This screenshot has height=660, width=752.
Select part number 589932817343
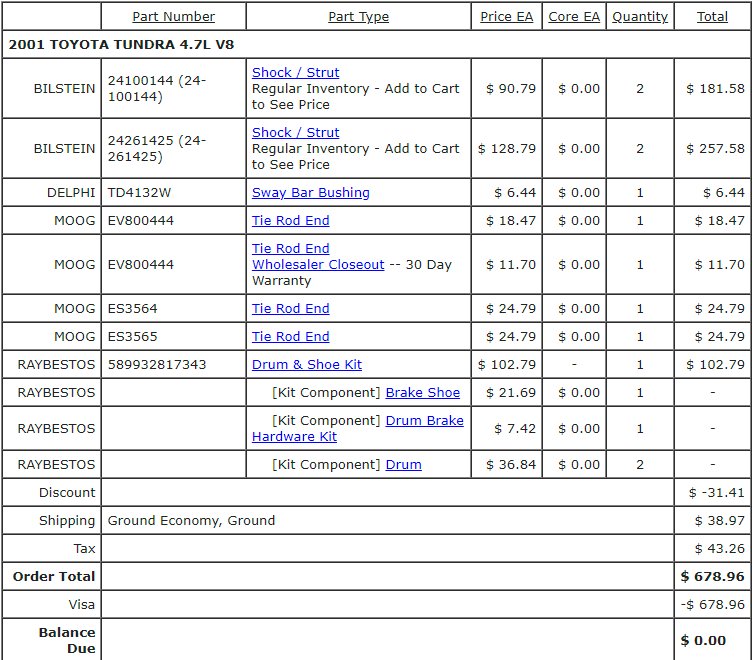coord(157,365)
